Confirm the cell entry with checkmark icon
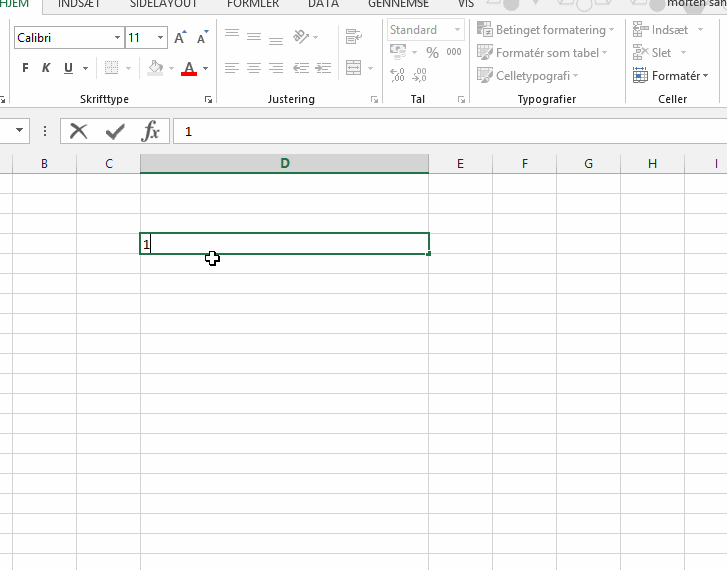727x570 pixels. point(114,131)
